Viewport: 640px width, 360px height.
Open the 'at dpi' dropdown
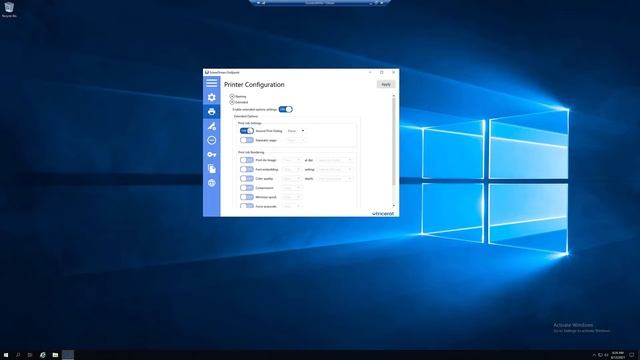[x=335, y=160]
